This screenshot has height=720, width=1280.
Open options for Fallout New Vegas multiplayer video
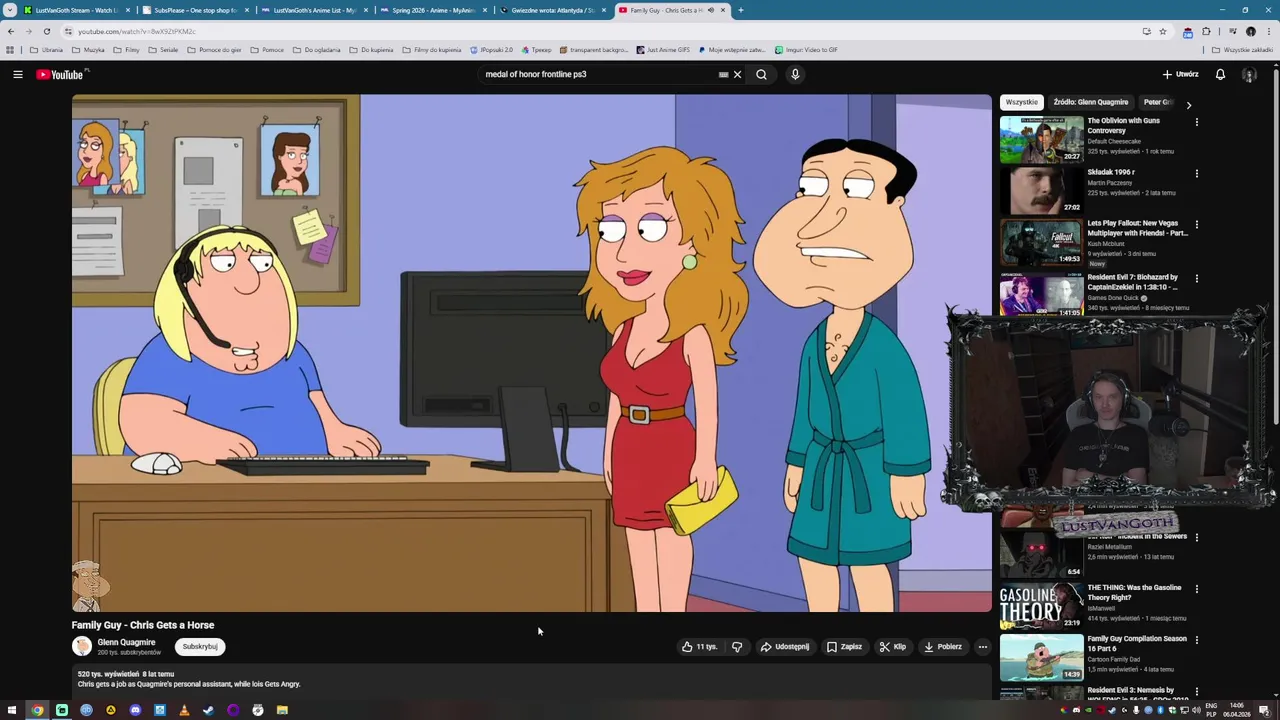pyautogui.click(x=1196, y=225)
